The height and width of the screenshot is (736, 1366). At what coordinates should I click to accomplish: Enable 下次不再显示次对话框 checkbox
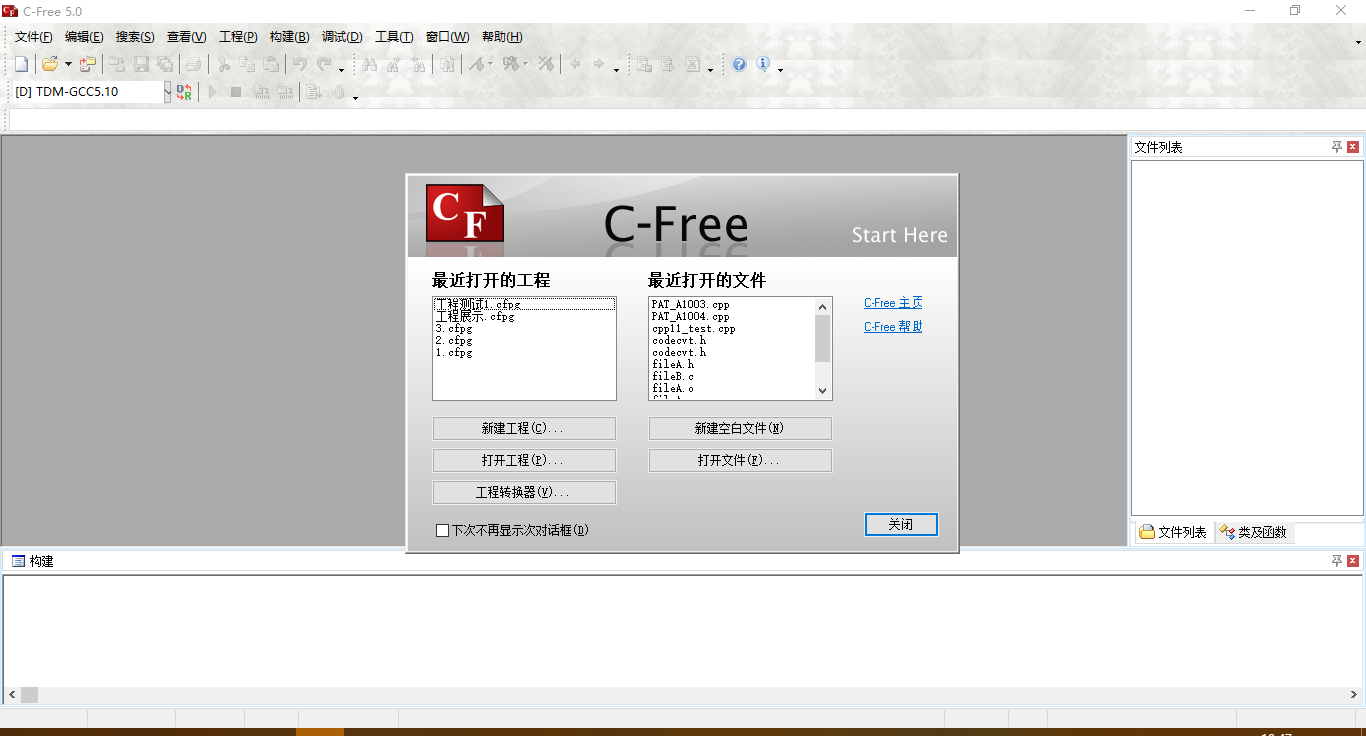pos(442,530)
